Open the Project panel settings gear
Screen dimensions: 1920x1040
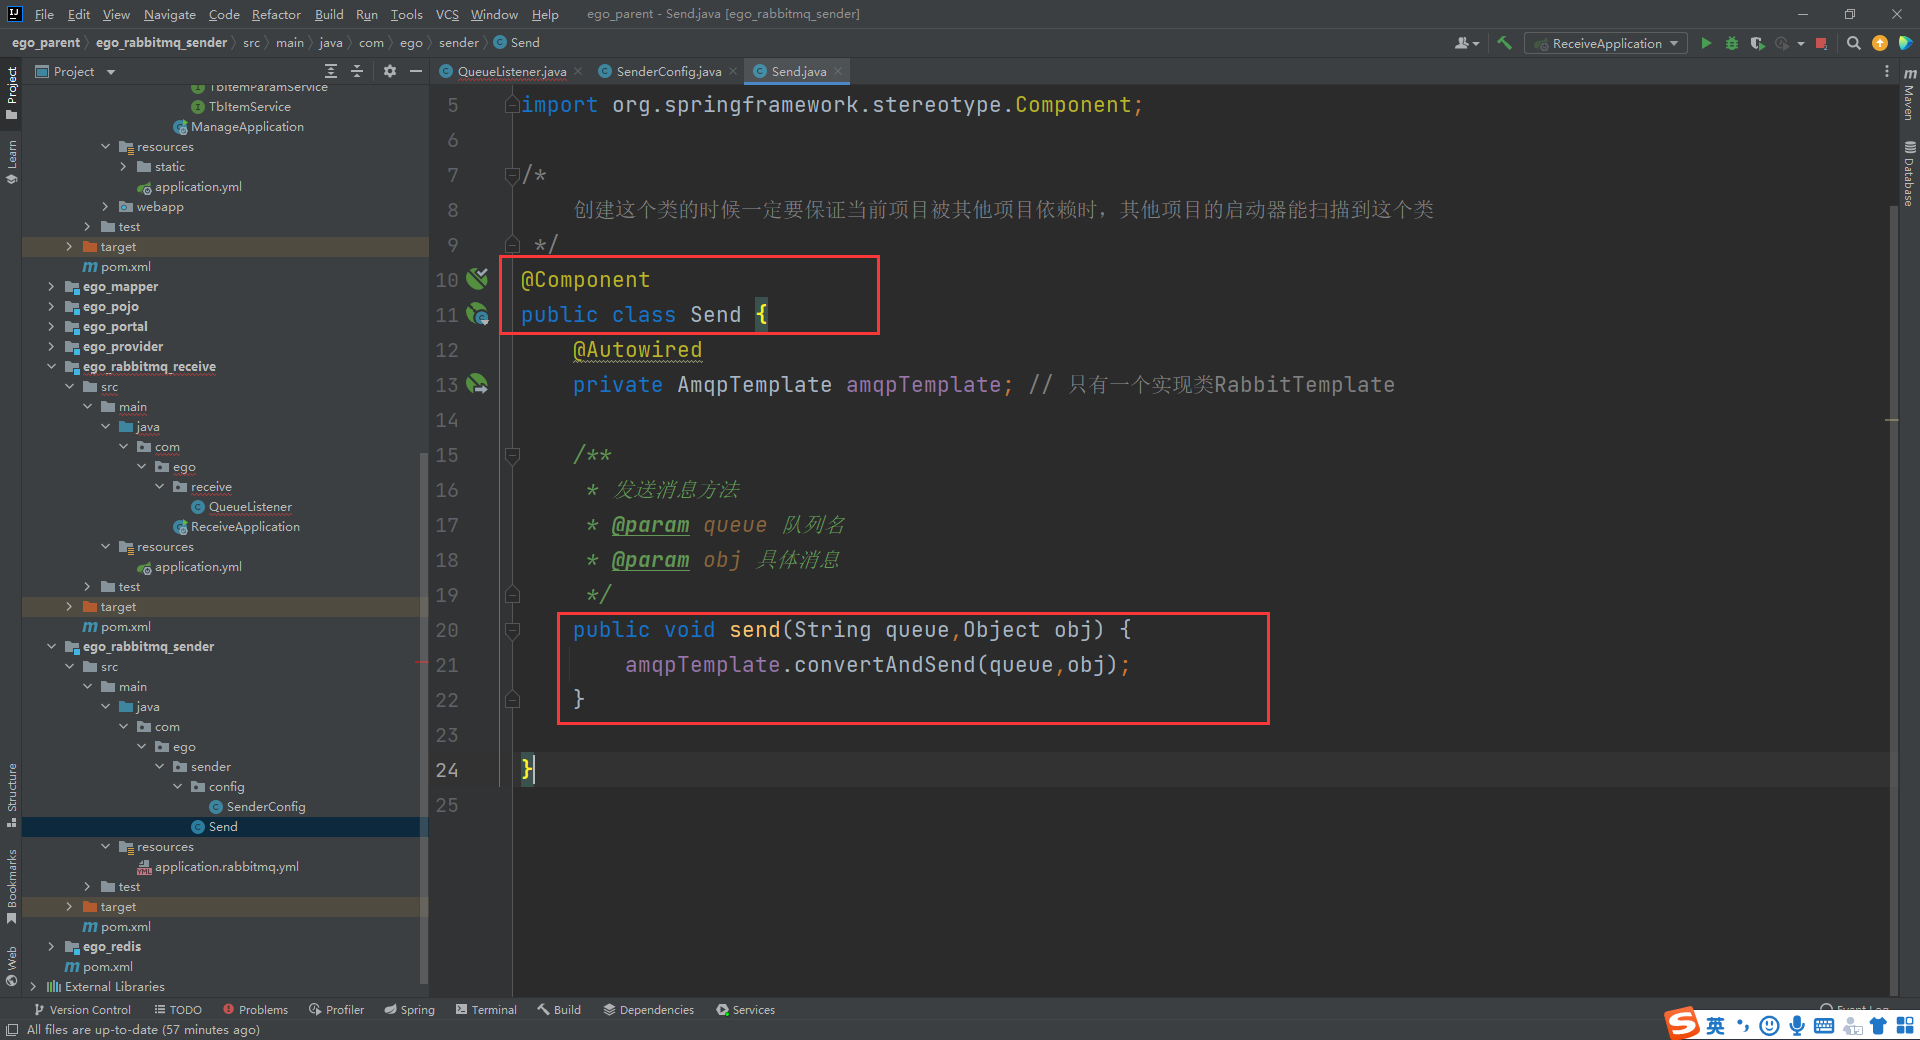tap(390, 71)
